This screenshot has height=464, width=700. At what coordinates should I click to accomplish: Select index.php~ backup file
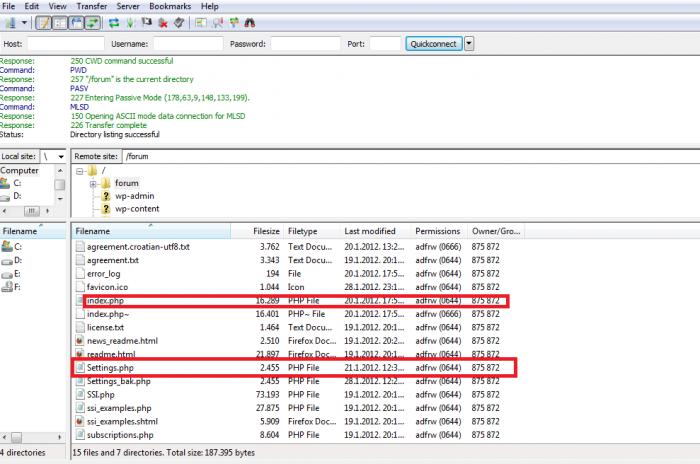pyautogui.click(x=108, y=314)
